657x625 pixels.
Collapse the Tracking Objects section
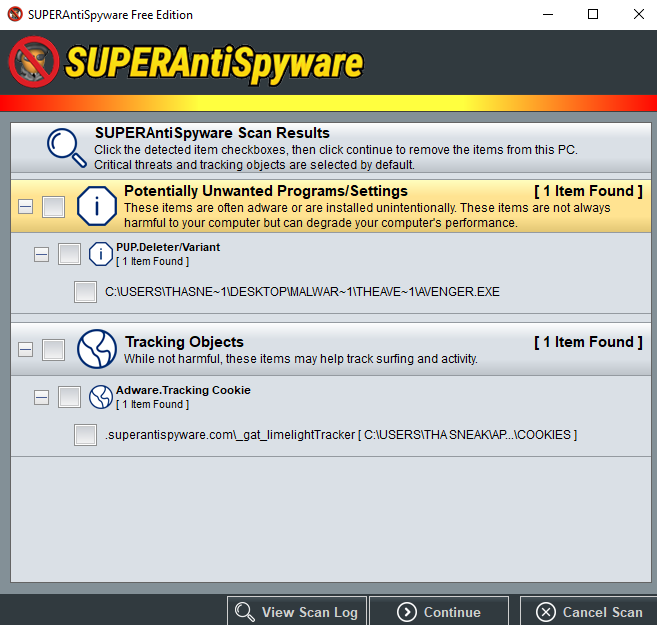tap(26, 349)
